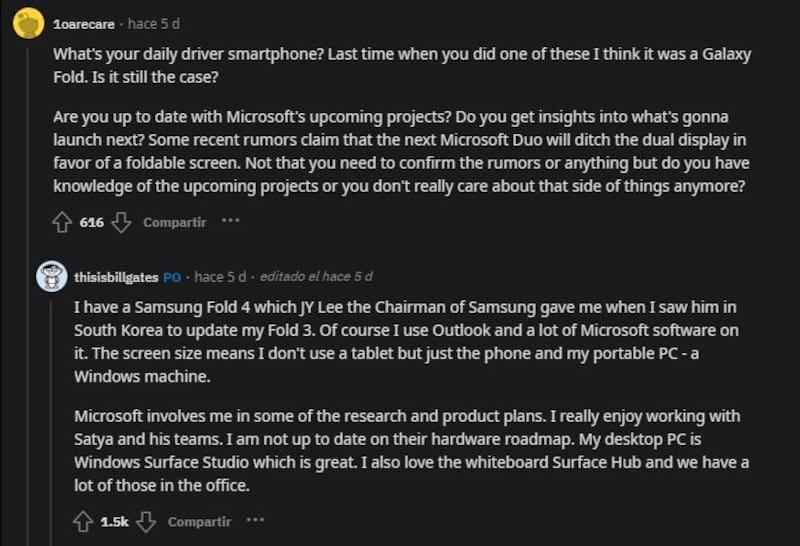800x546 pixels.
Task: Click the 616 vote count
Action: click(92, 222)
